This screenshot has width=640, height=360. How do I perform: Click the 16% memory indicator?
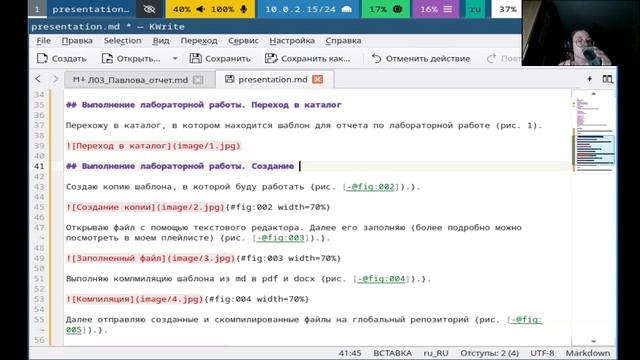point(436,9)
